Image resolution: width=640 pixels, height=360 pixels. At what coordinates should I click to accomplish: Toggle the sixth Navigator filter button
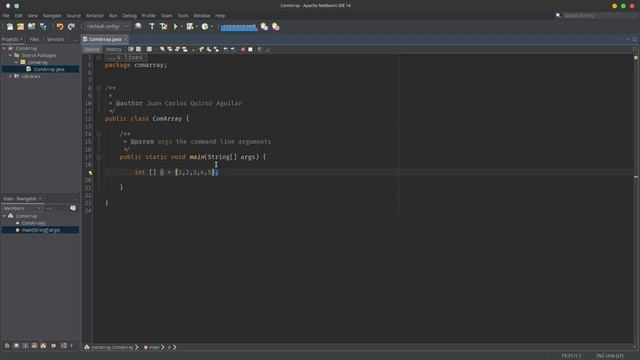[53, 346]
